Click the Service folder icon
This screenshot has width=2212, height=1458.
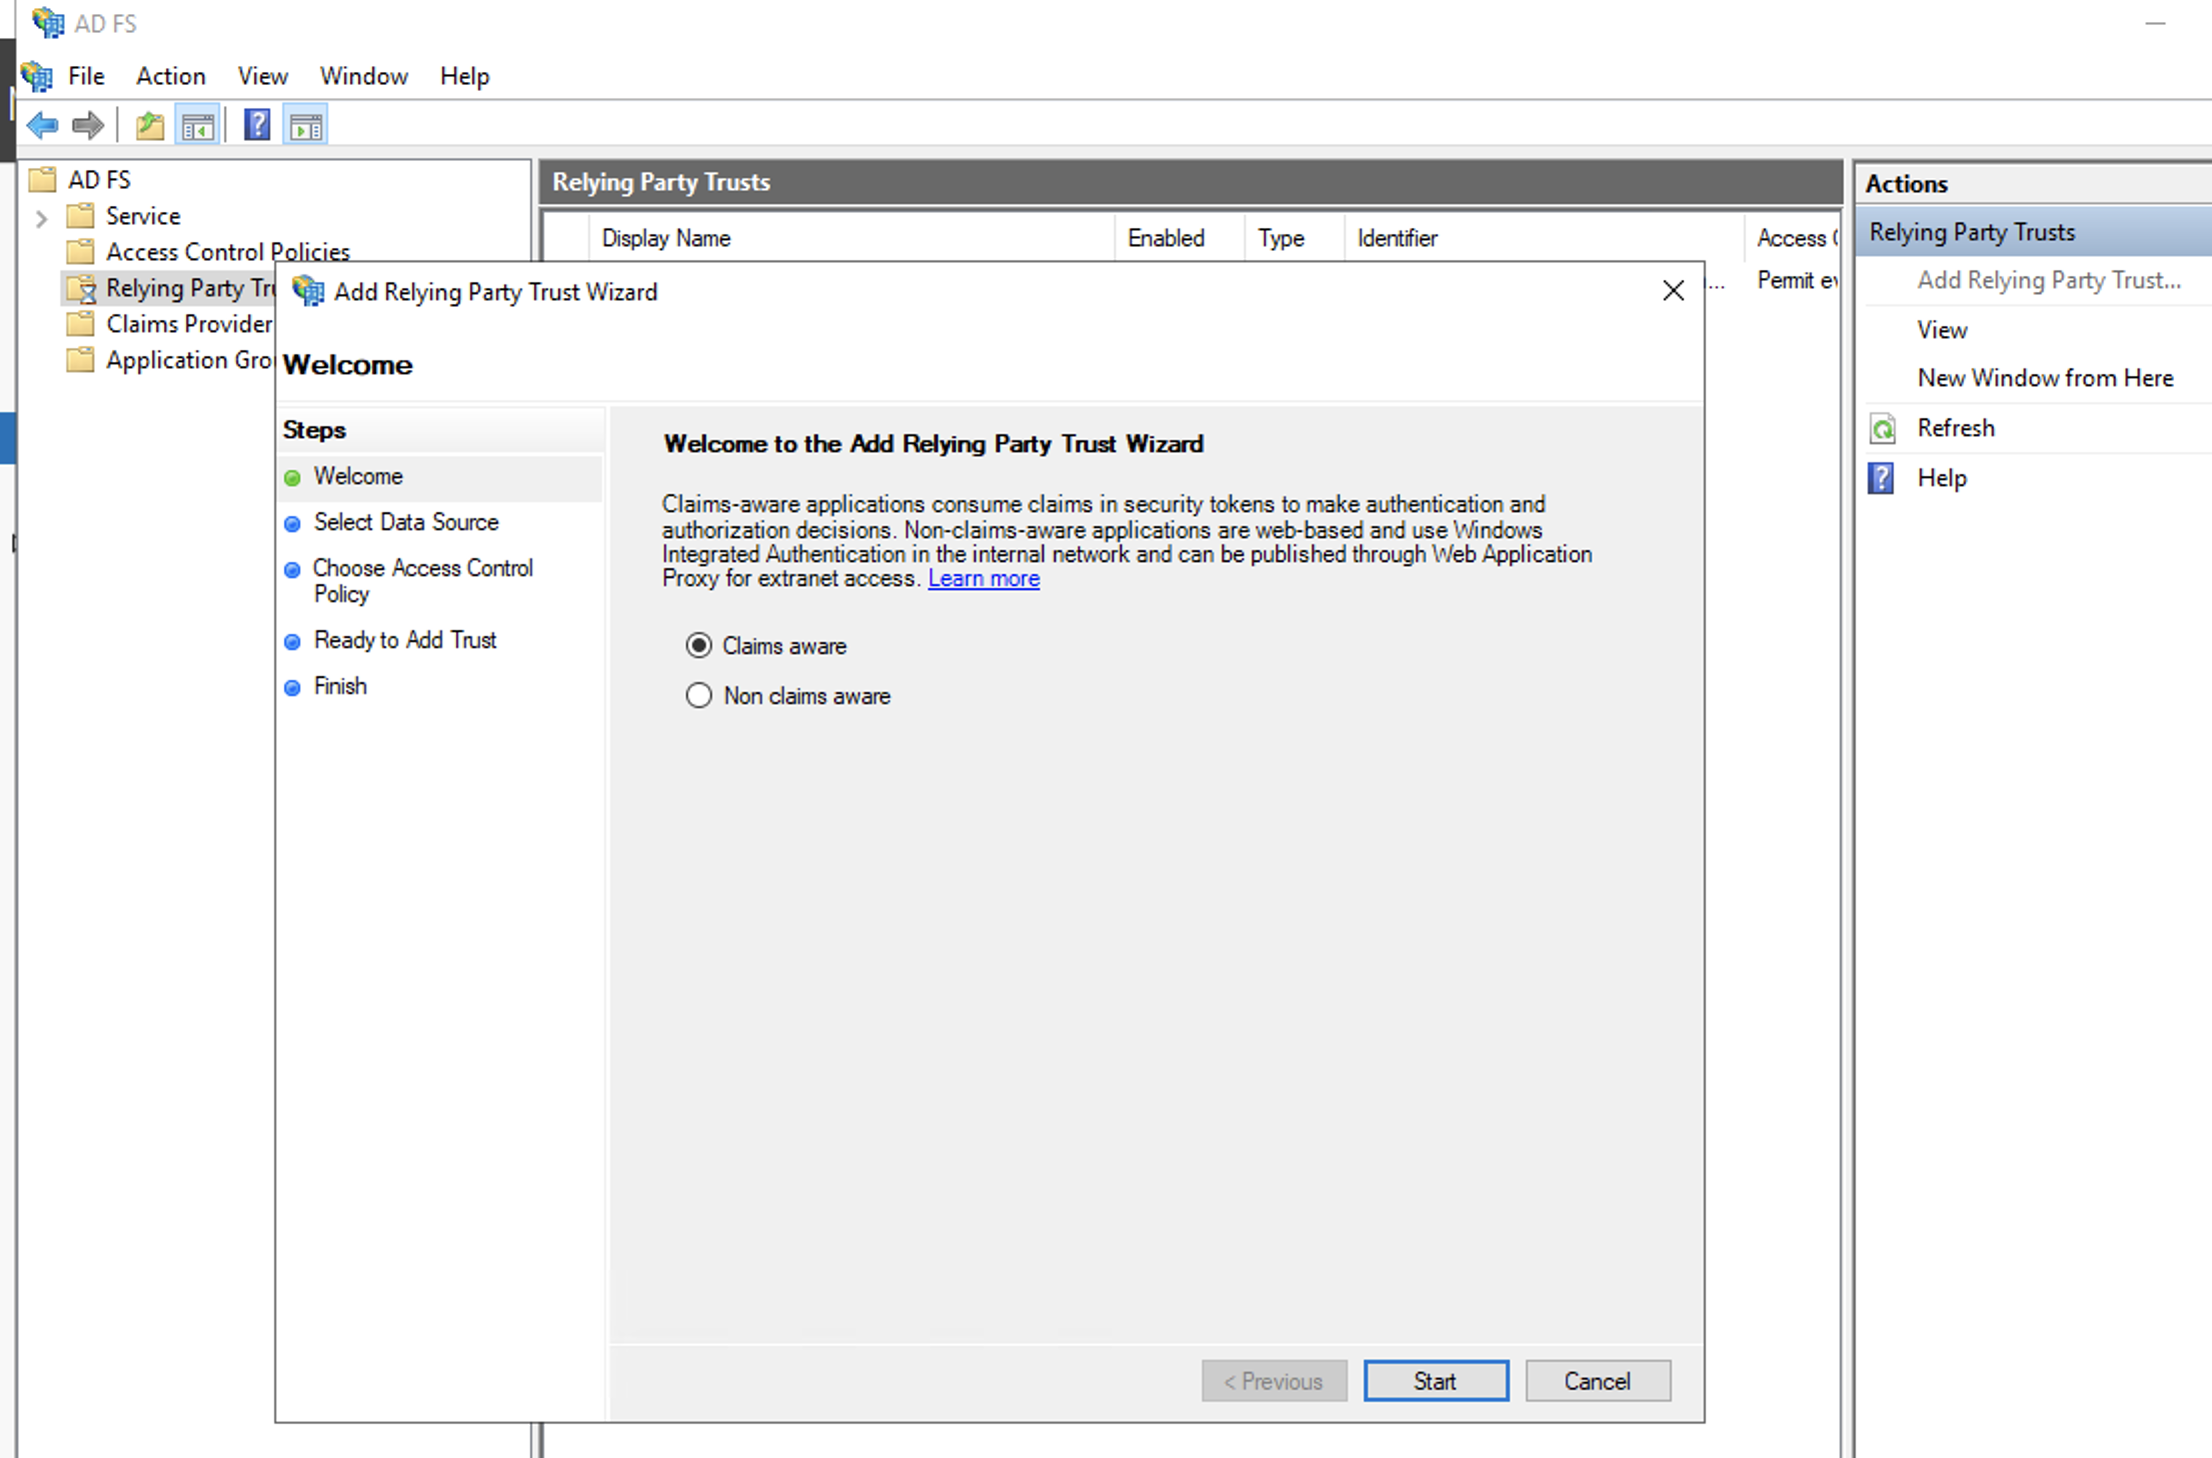80,215
